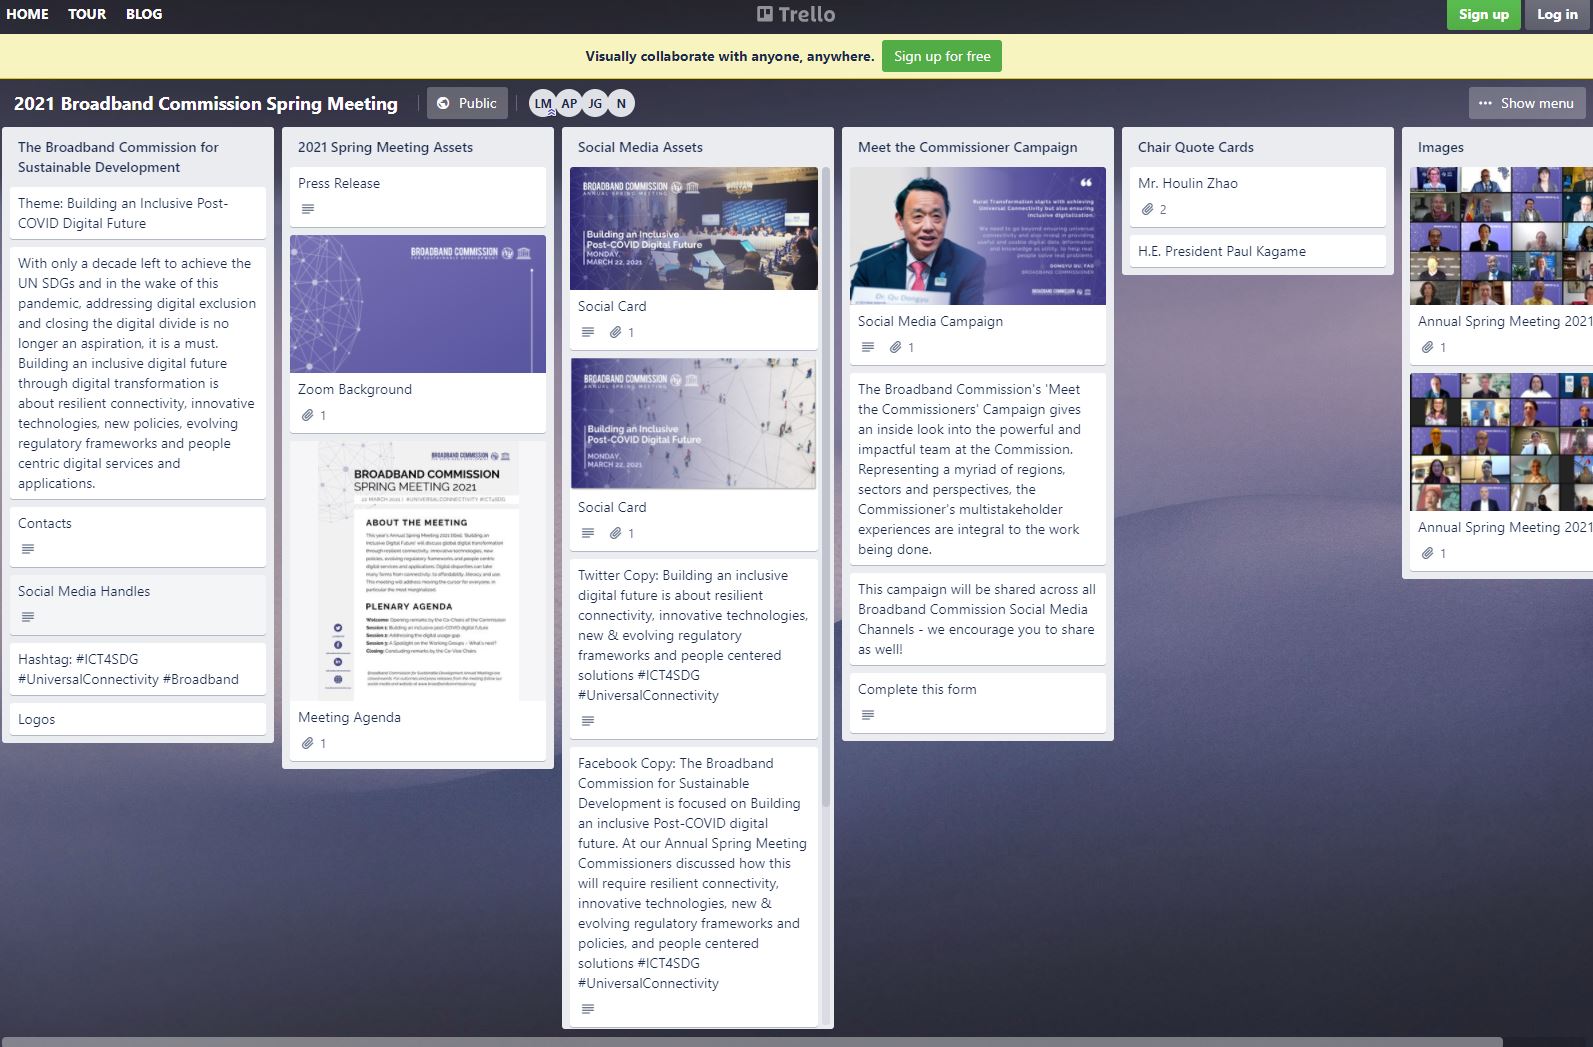This screenshot has height=1047, width=1593.
Task: Open Social Media Campaign commissioner photo
Action: point(978,236)
